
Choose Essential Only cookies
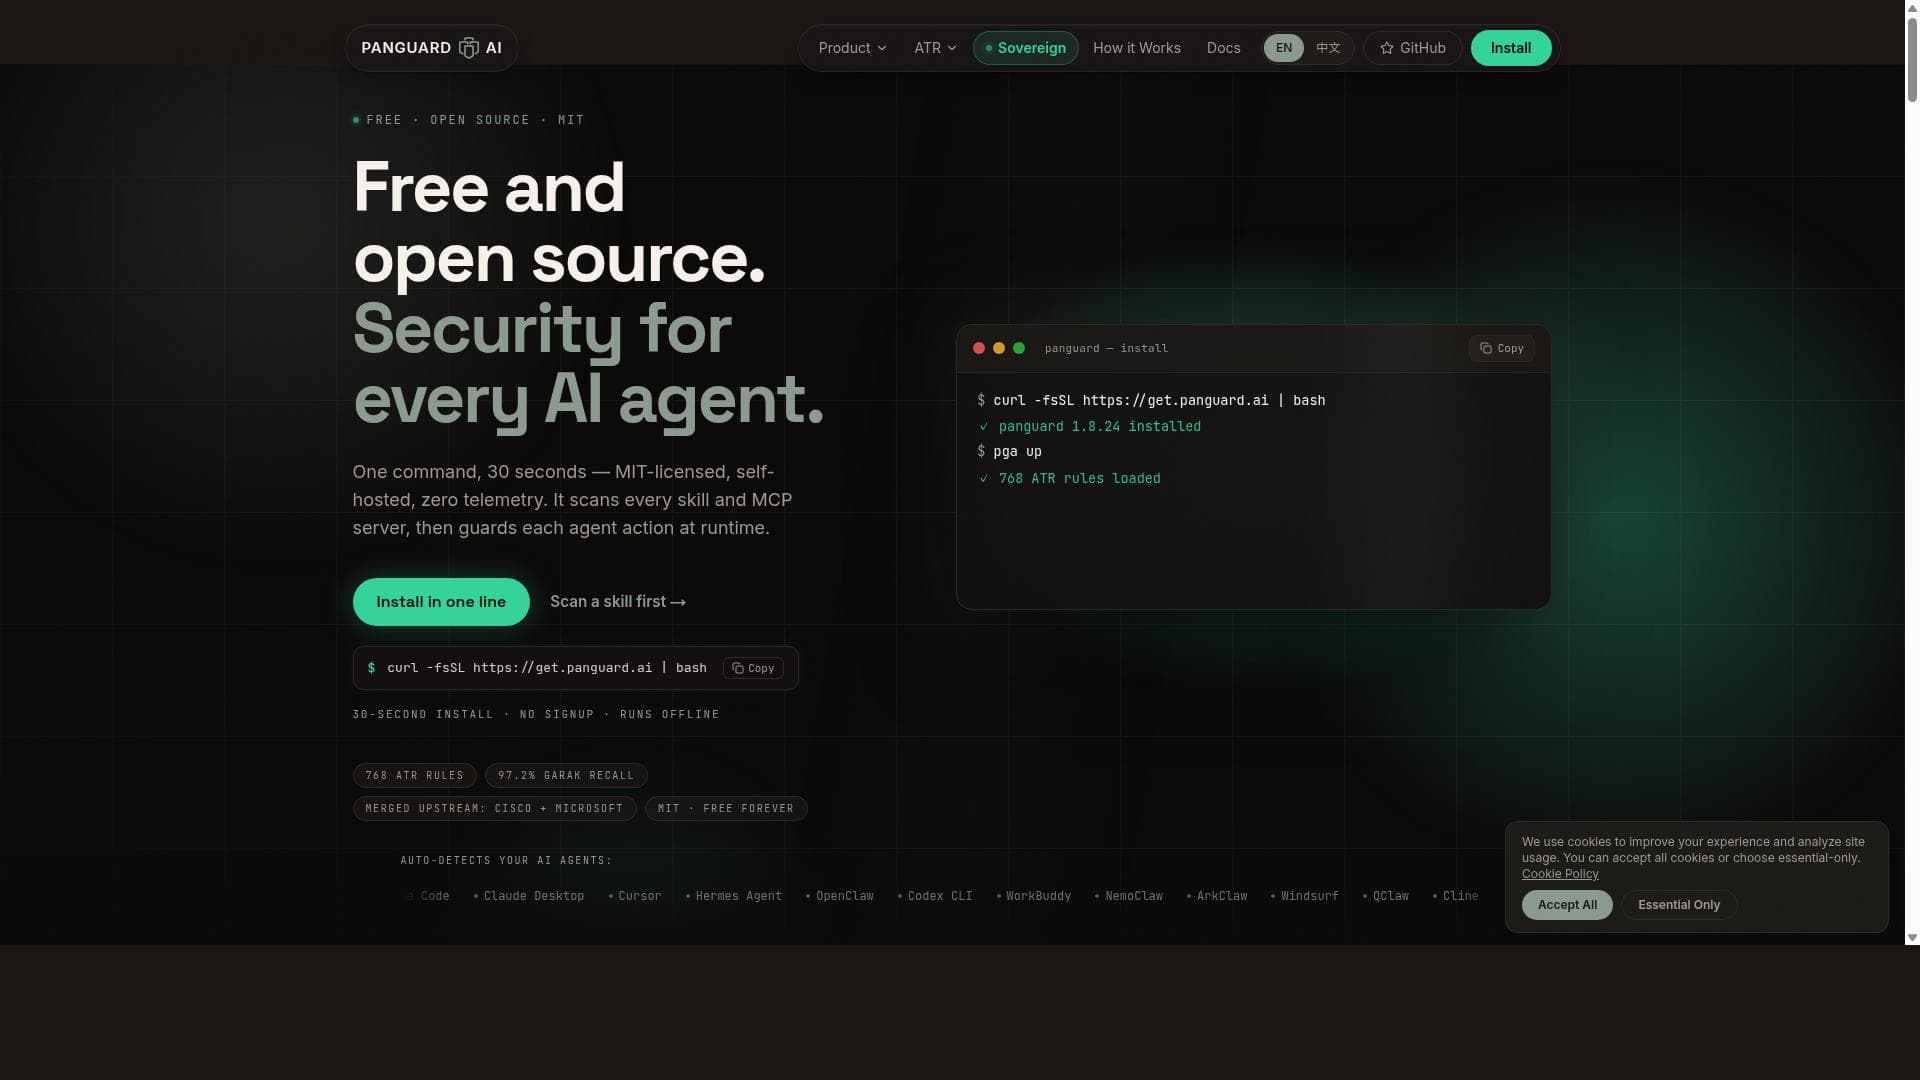tap(1679, 905)
